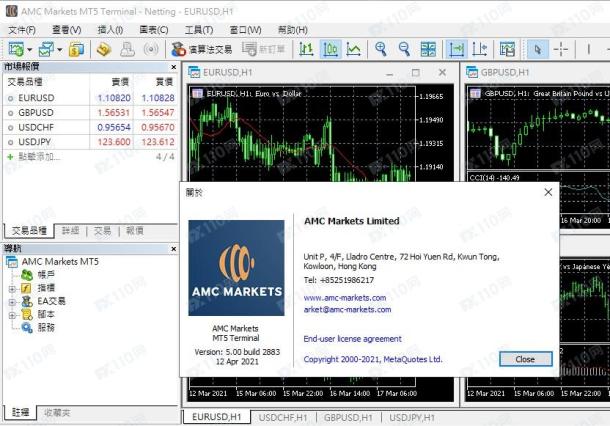Open the 查看(V) menu
The height and width of the screenshot is (426, 610).
pyautogui.click(x=67, y=30)
